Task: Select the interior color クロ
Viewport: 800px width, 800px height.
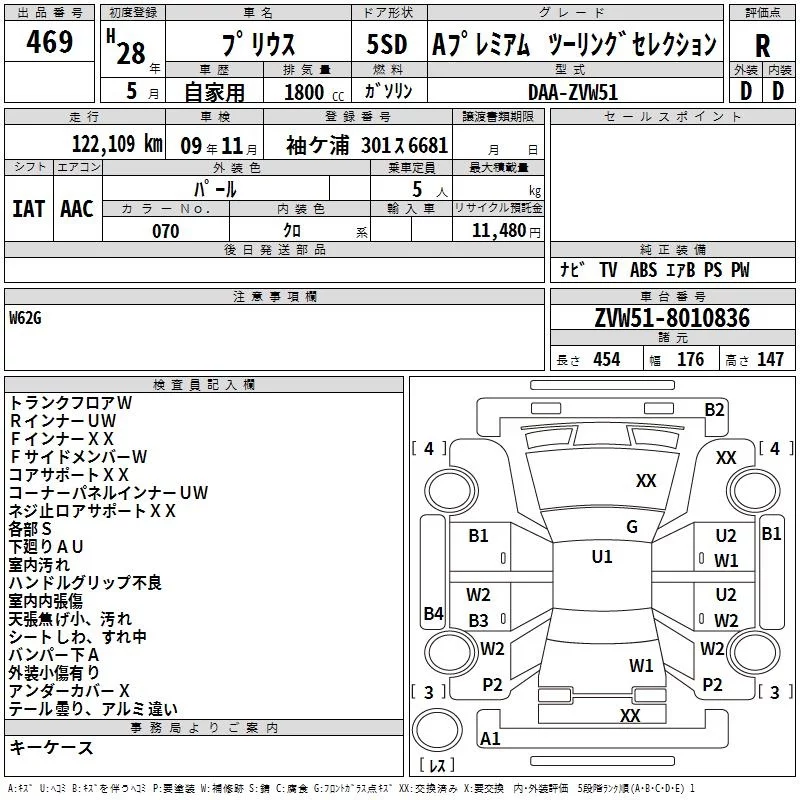Action: pyautogui.click(x=292, y=231)
